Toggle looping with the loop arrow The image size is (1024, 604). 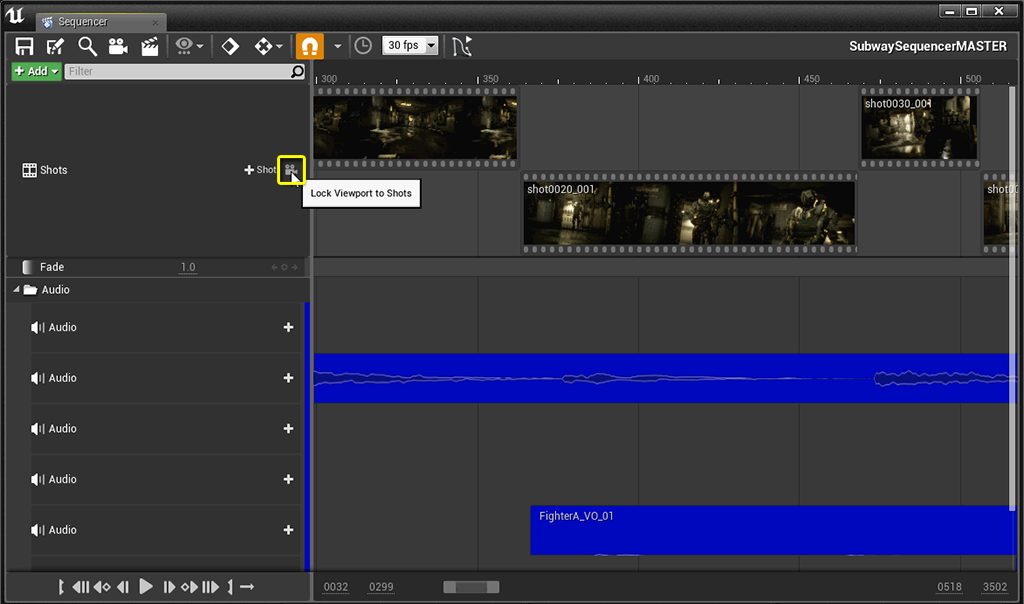[245, 587]
